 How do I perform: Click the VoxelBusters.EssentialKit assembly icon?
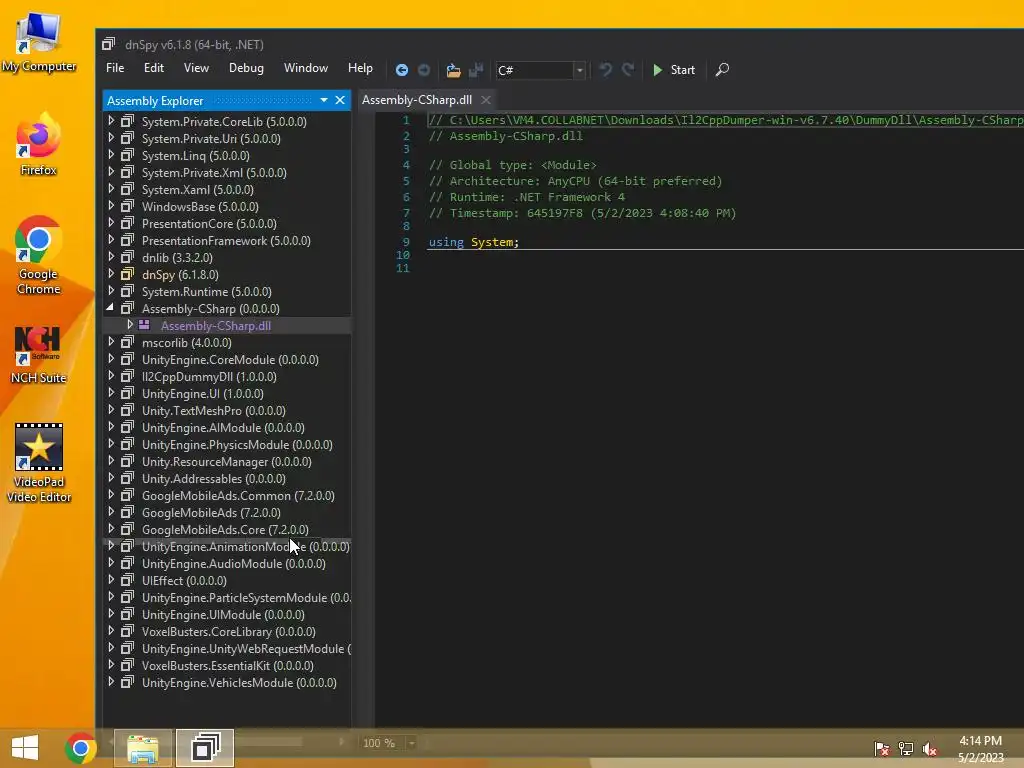pyautogui.click(x=127, y=665)
